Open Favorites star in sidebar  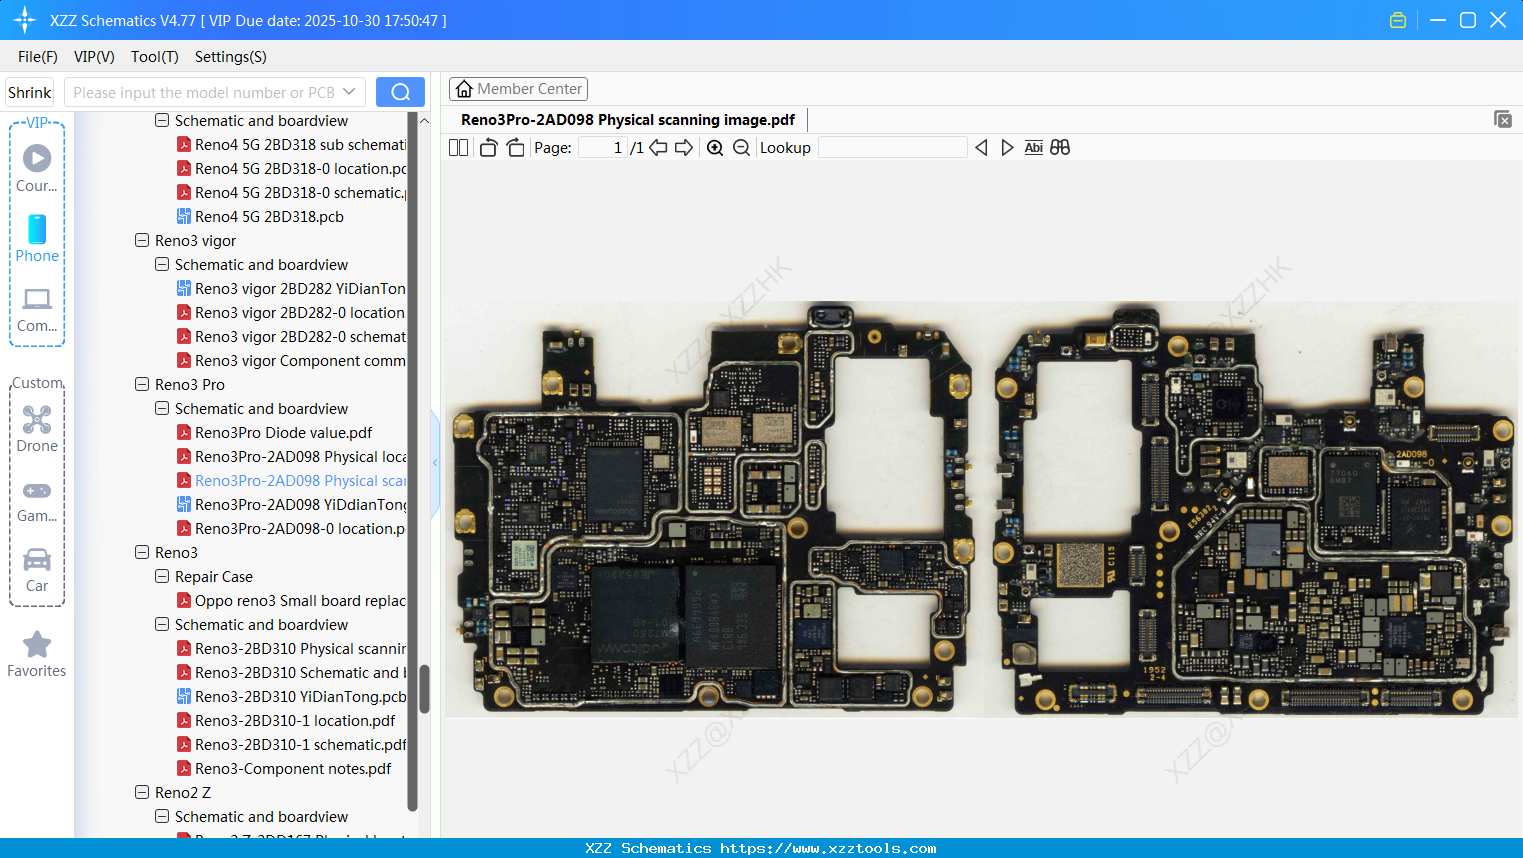point(37,654)
